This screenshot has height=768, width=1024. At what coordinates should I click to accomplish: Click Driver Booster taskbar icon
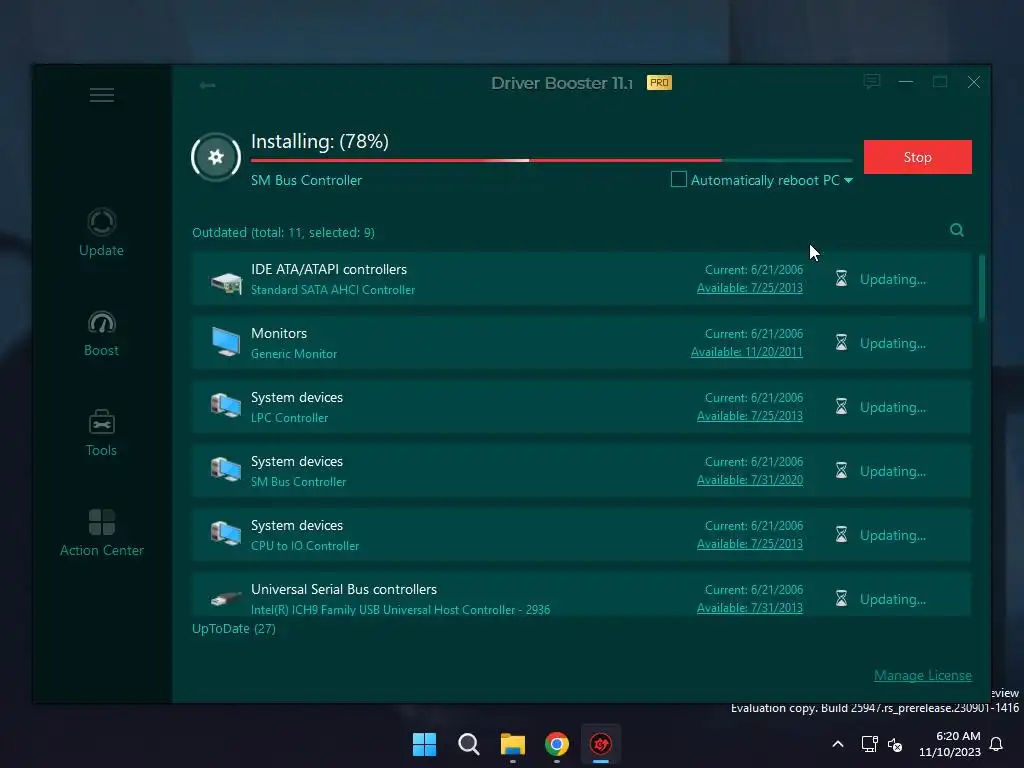pyautogui.click(x=601, y=744)
